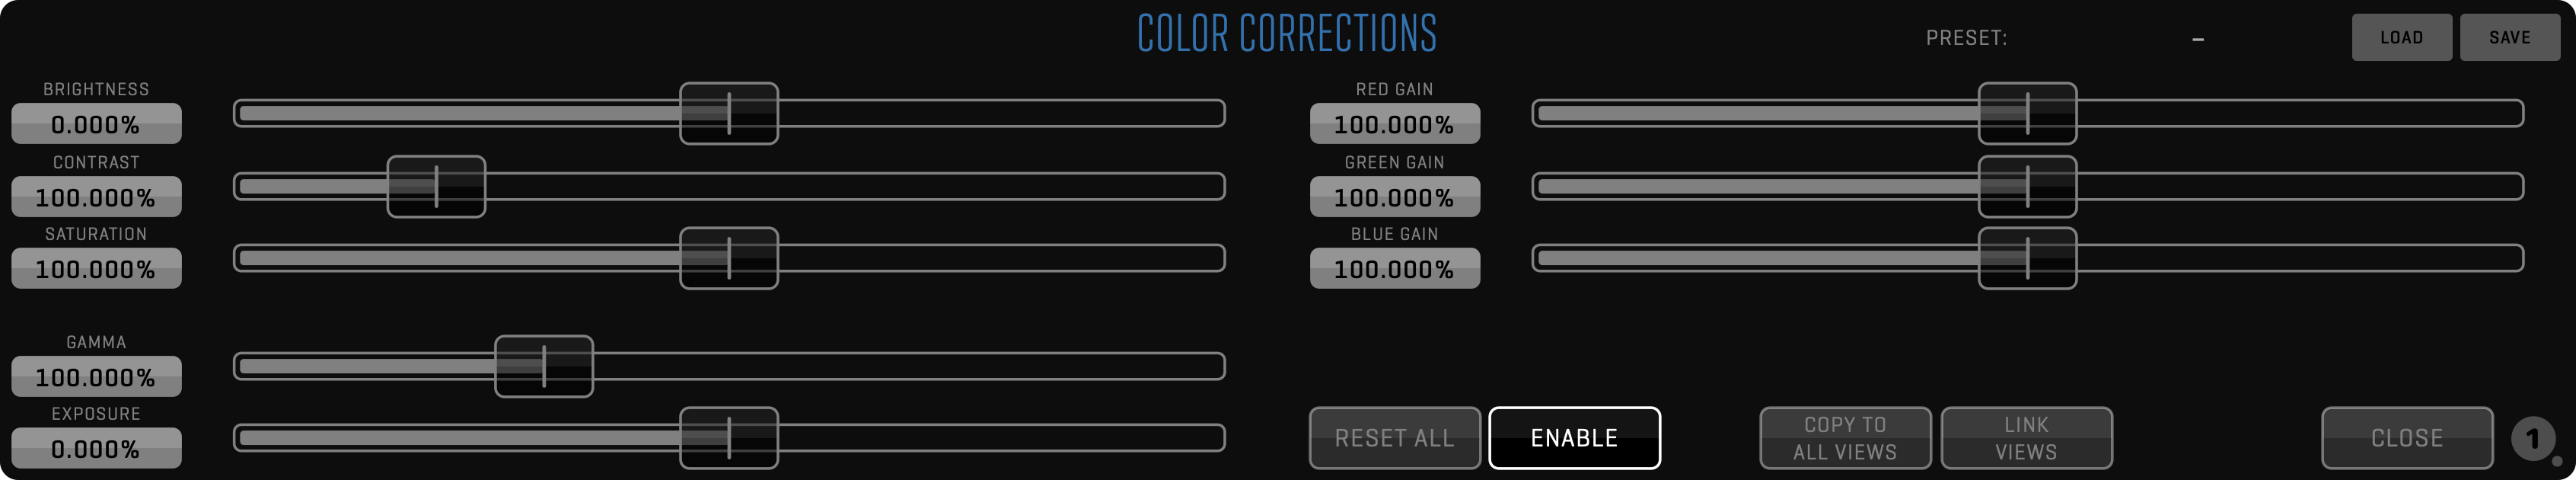The height and width of the screenshot is (480, 2576).
Task: Select the Exposure percentage value field
Action: tap(96, 449)
